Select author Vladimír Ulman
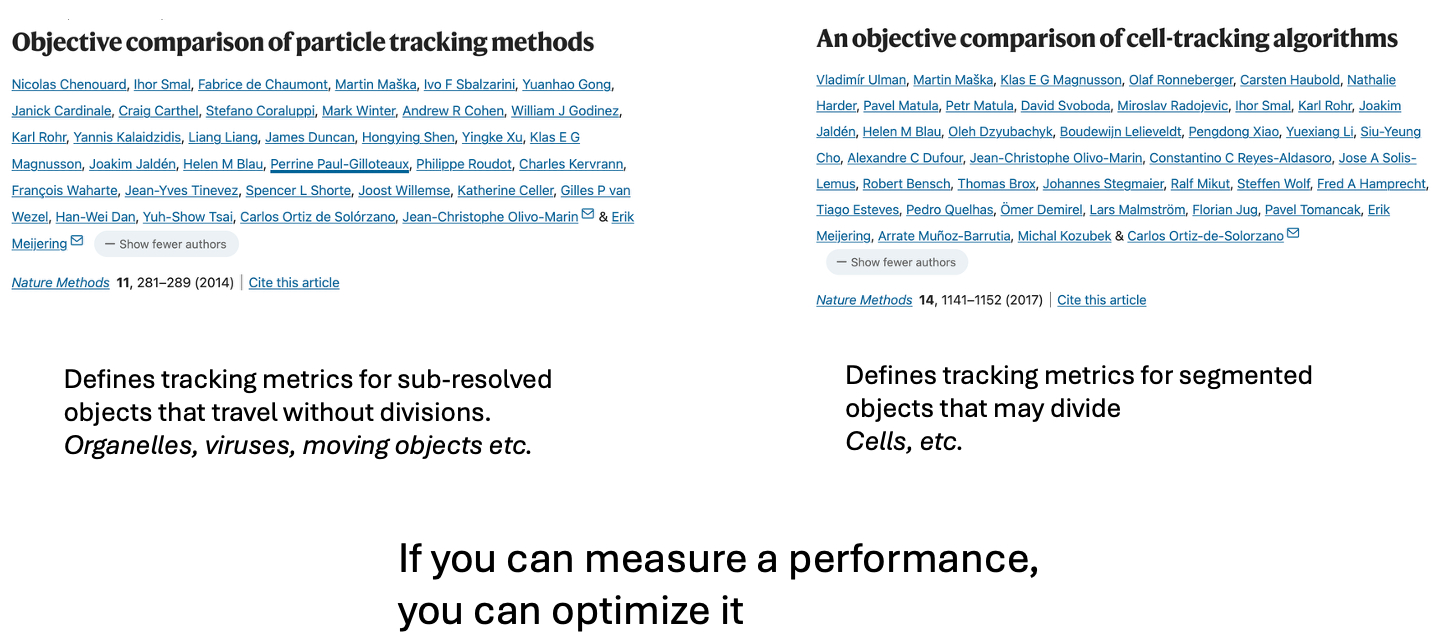Image resolution: width=1439 pixels, height=637 pixels. pos(861,80)
